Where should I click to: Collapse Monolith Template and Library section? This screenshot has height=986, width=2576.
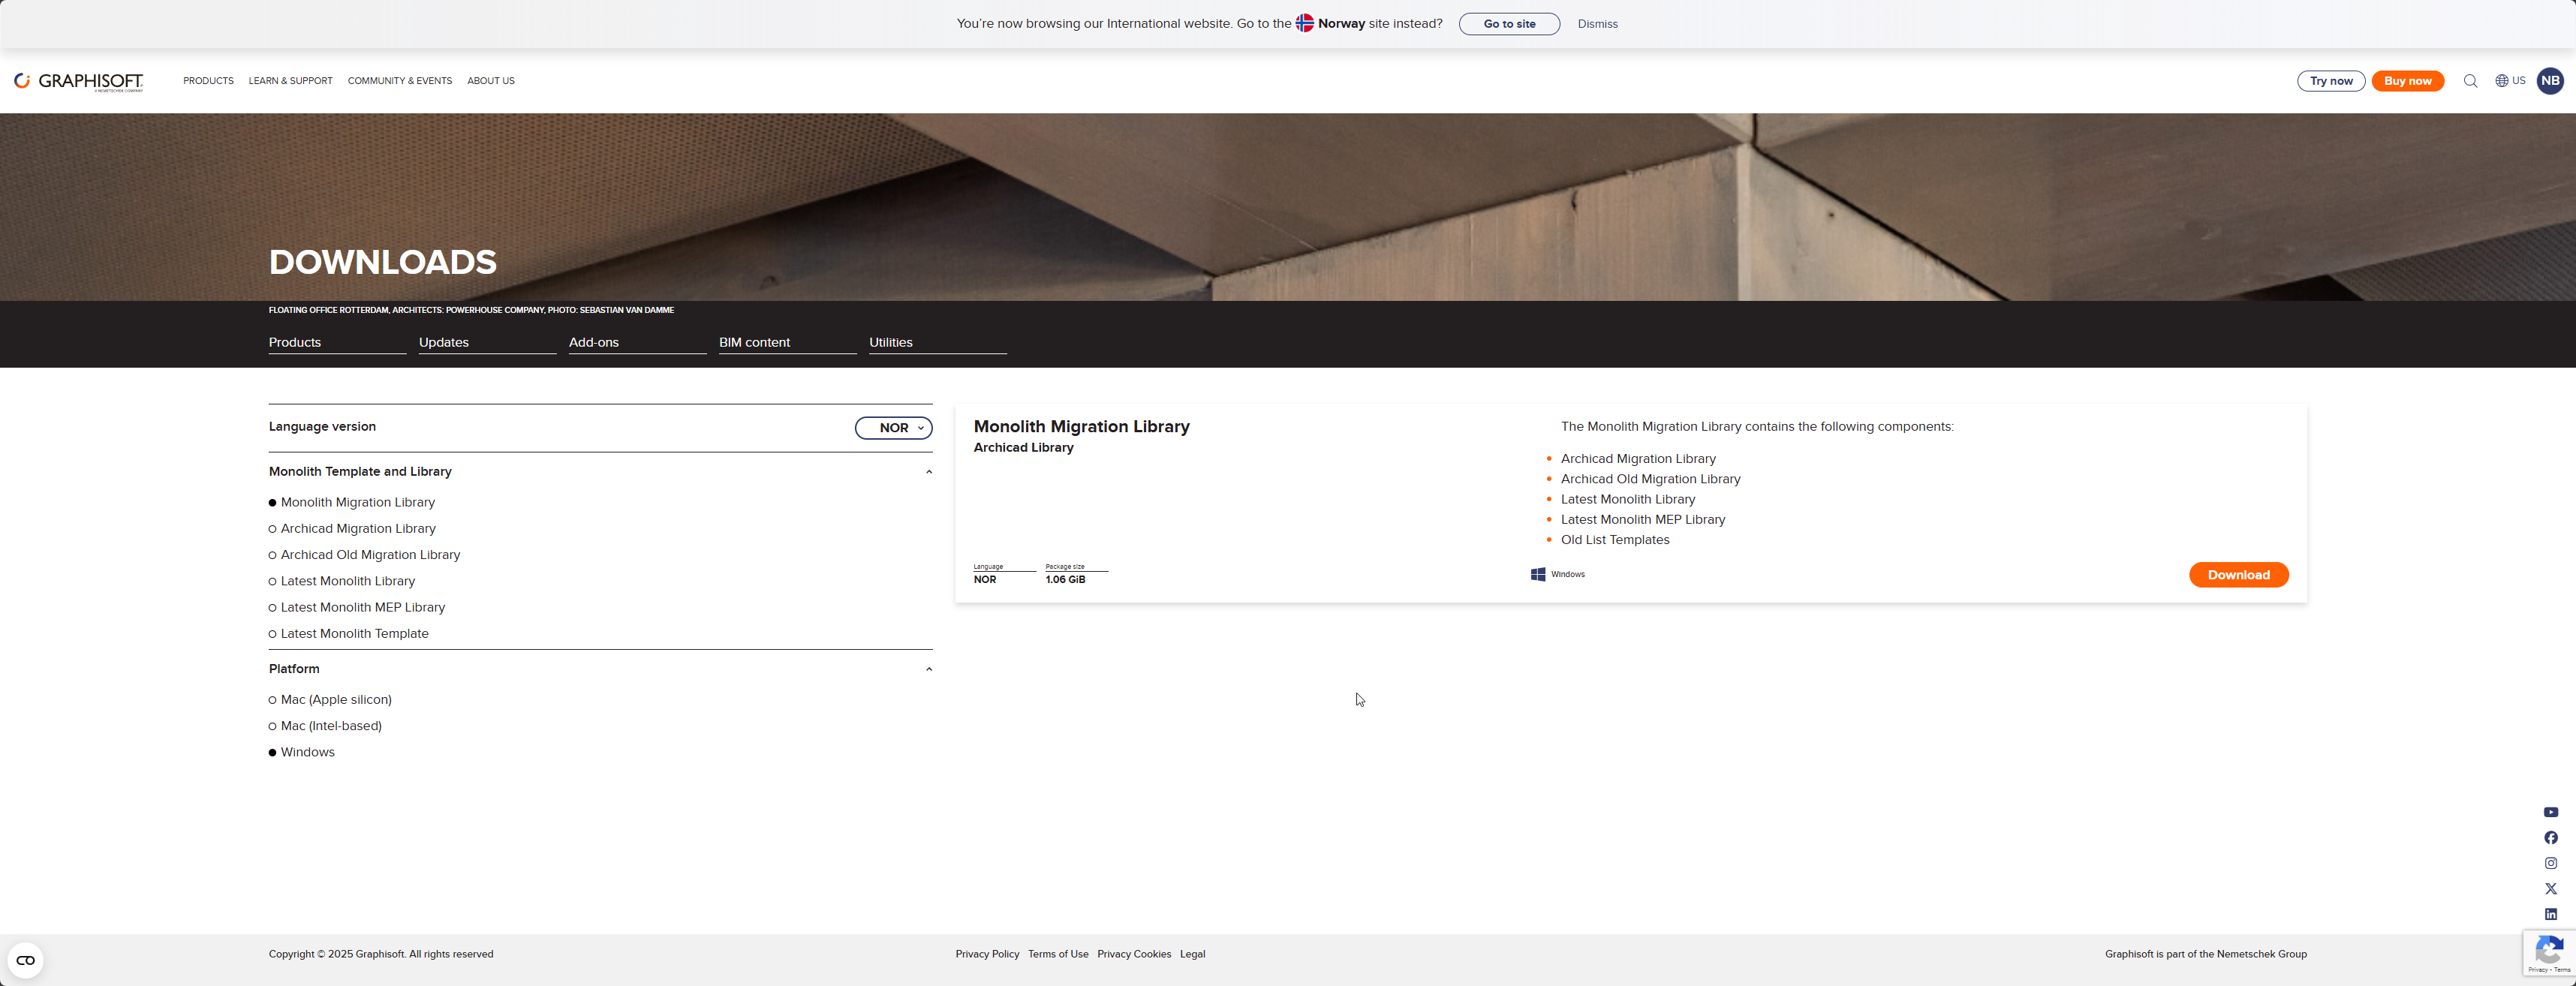[x=928, y=472]
